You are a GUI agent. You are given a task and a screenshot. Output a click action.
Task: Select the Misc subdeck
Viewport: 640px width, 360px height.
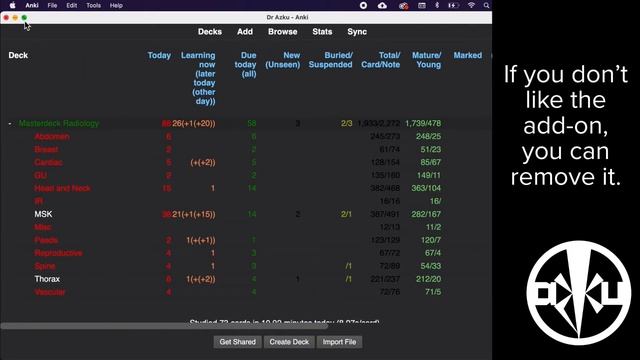(x=42, y=227)
